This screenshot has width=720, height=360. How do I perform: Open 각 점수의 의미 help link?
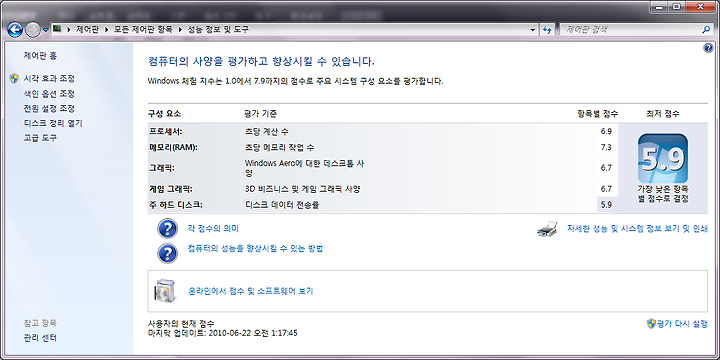[x=214, y=228]
